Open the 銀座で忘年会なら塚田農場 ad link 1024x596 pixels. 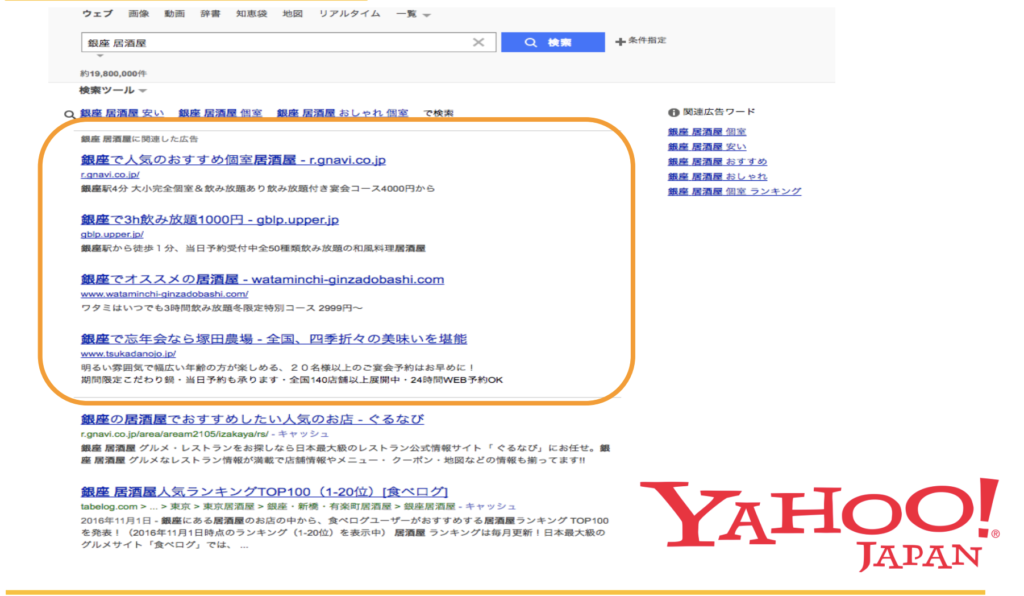(273, 339)
